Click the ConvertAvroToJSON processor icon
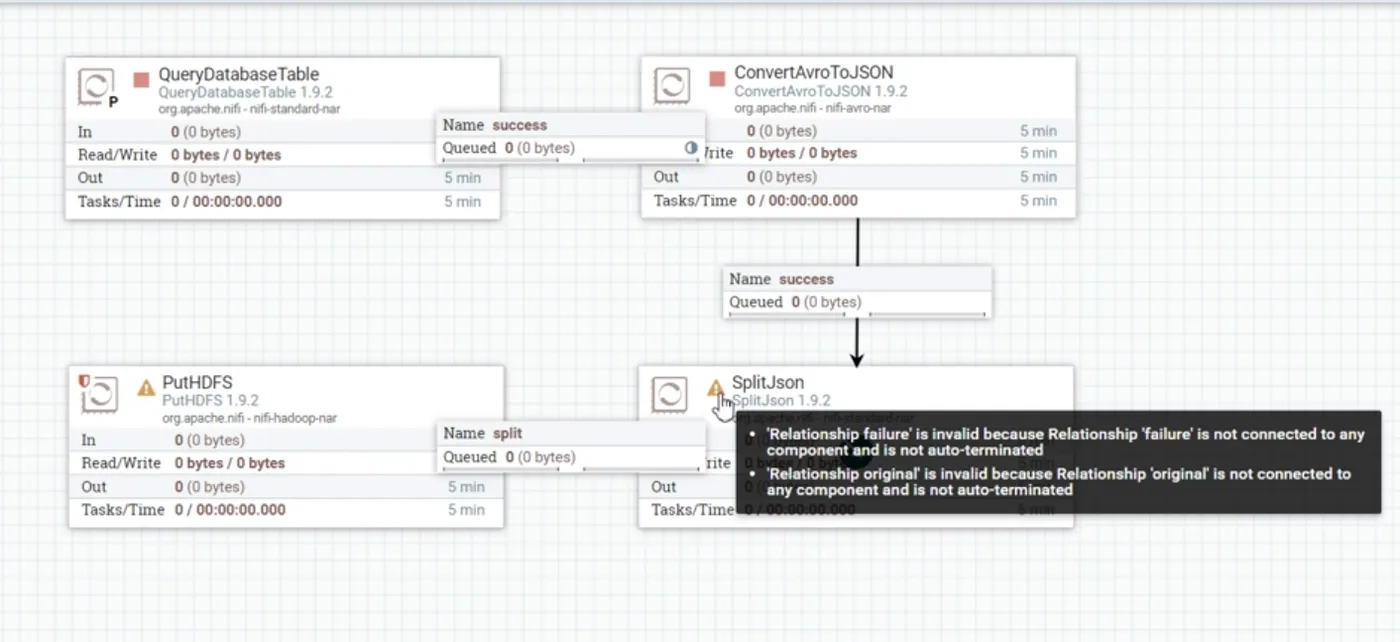The image size is (1400, 642). 671,85
